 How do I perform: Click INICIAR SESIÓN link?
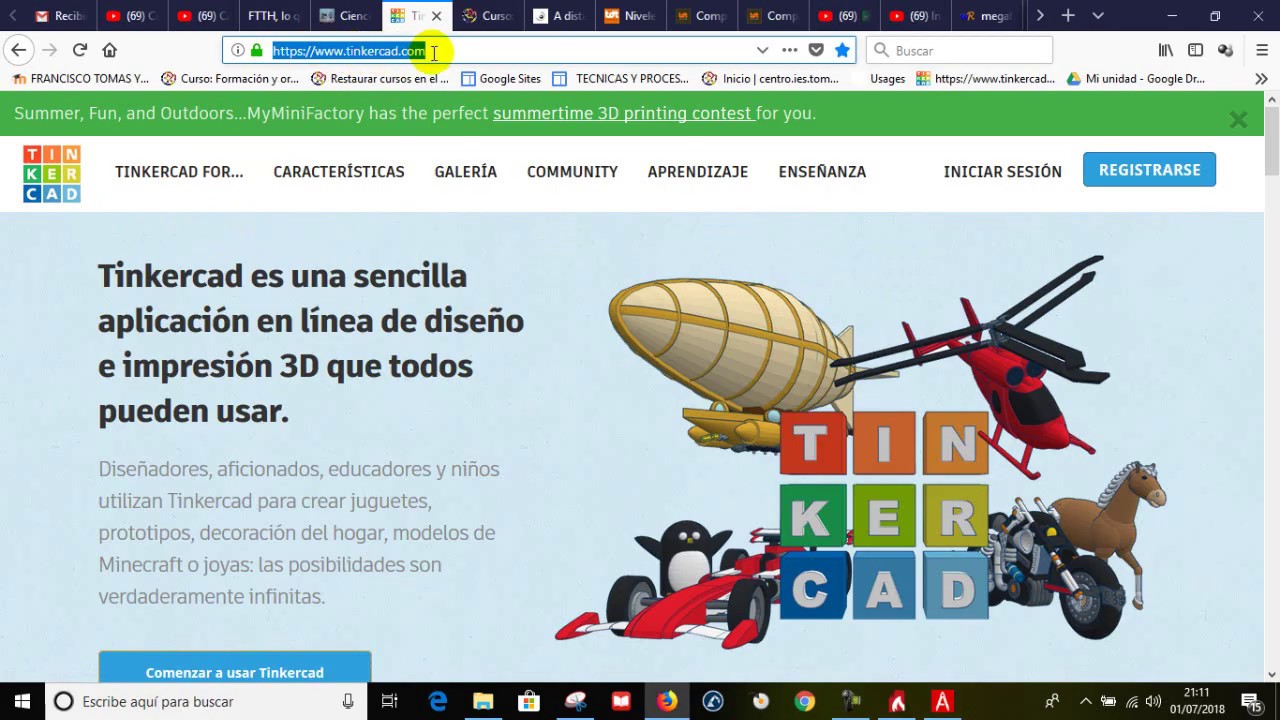1003,172
